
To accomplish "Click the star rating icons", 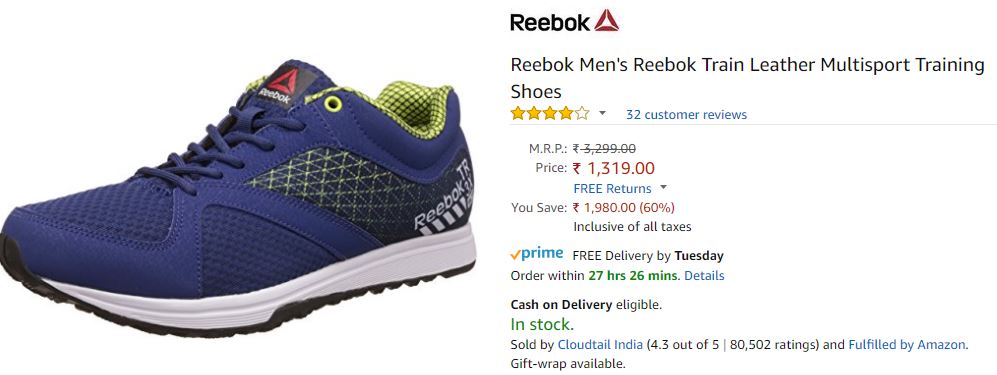I will (550, 114).
